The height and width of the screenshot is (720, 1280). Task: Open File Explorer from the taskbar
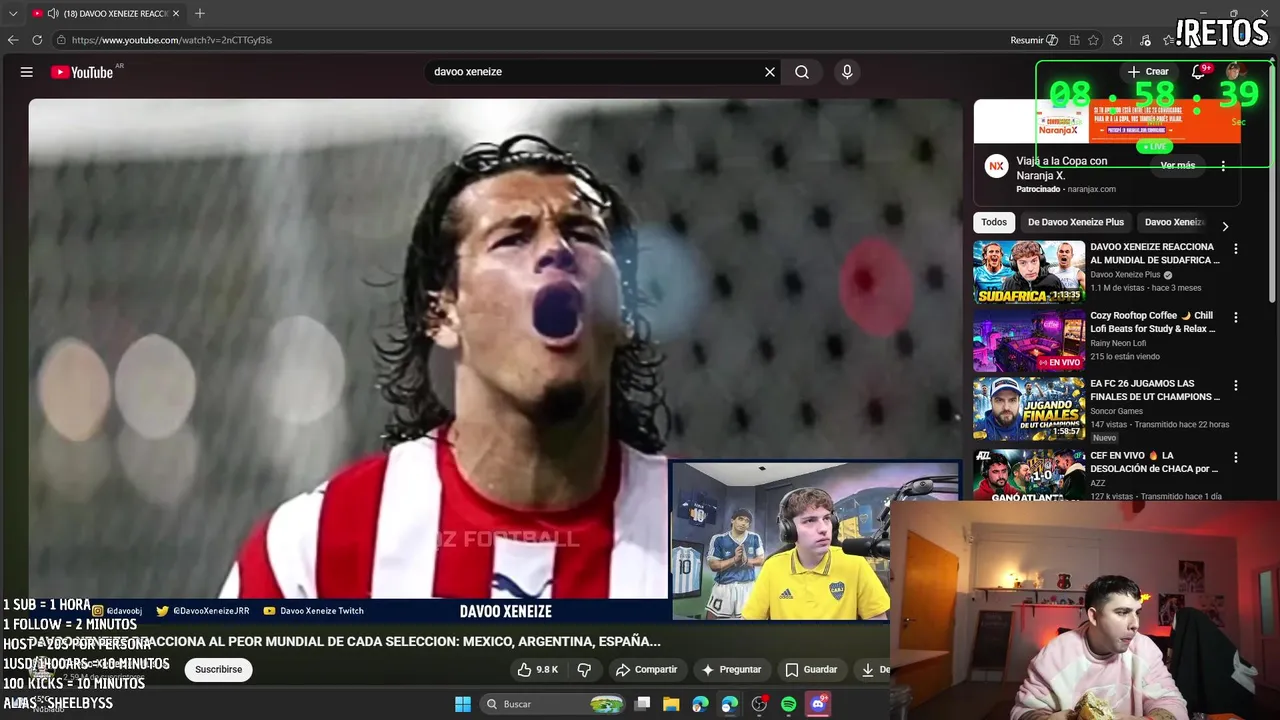pos(671,704)
